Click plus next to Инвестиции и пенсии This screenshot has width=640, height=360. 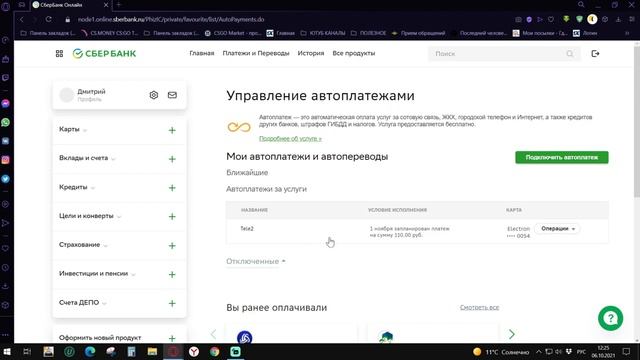tap(172, 274)
